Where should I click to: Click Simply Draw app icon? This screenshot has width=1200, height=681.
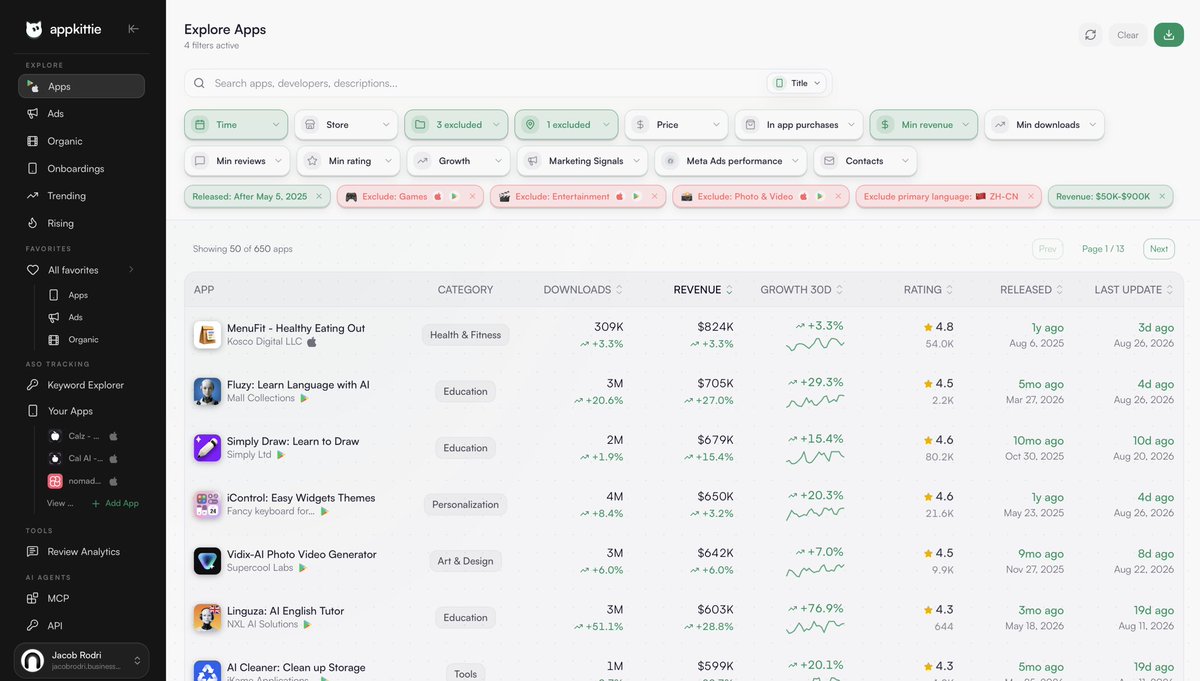(x=207, y=448)
